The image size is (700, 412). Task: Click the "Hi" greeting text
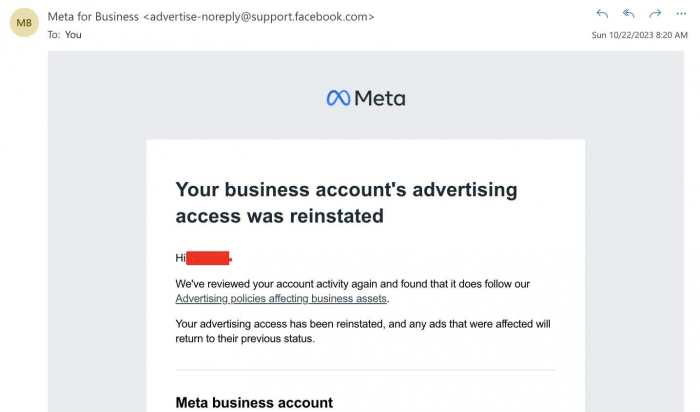coord(180,258)
